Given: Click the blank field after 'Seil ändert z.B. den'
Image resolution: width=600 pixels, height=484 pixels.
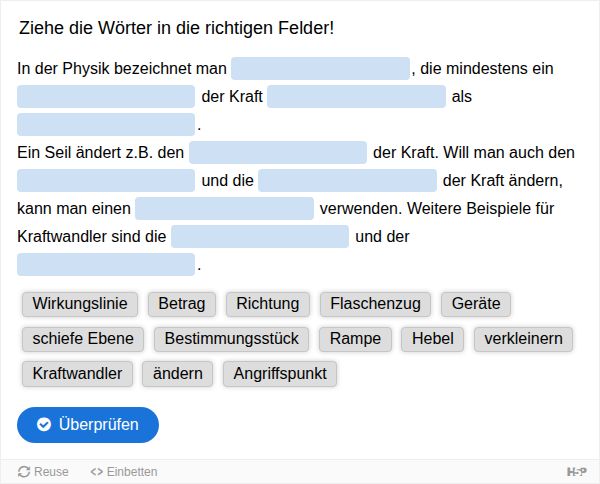Looking at the screenshot, I should pyautogui.click(x=278, y=153).
